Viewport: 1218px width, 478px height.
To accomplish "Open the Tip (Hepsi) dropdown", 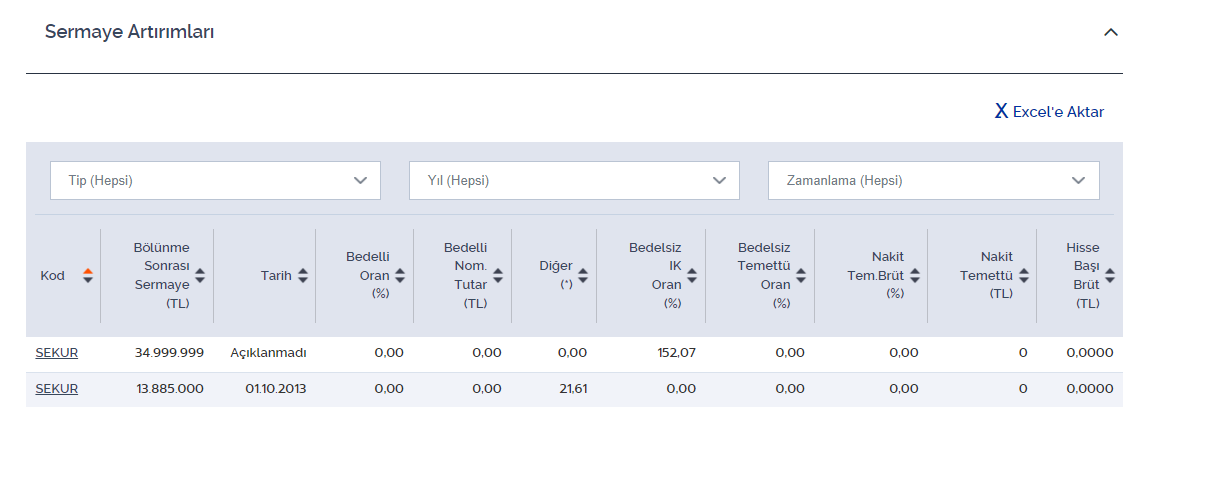I will pos(215,181).
